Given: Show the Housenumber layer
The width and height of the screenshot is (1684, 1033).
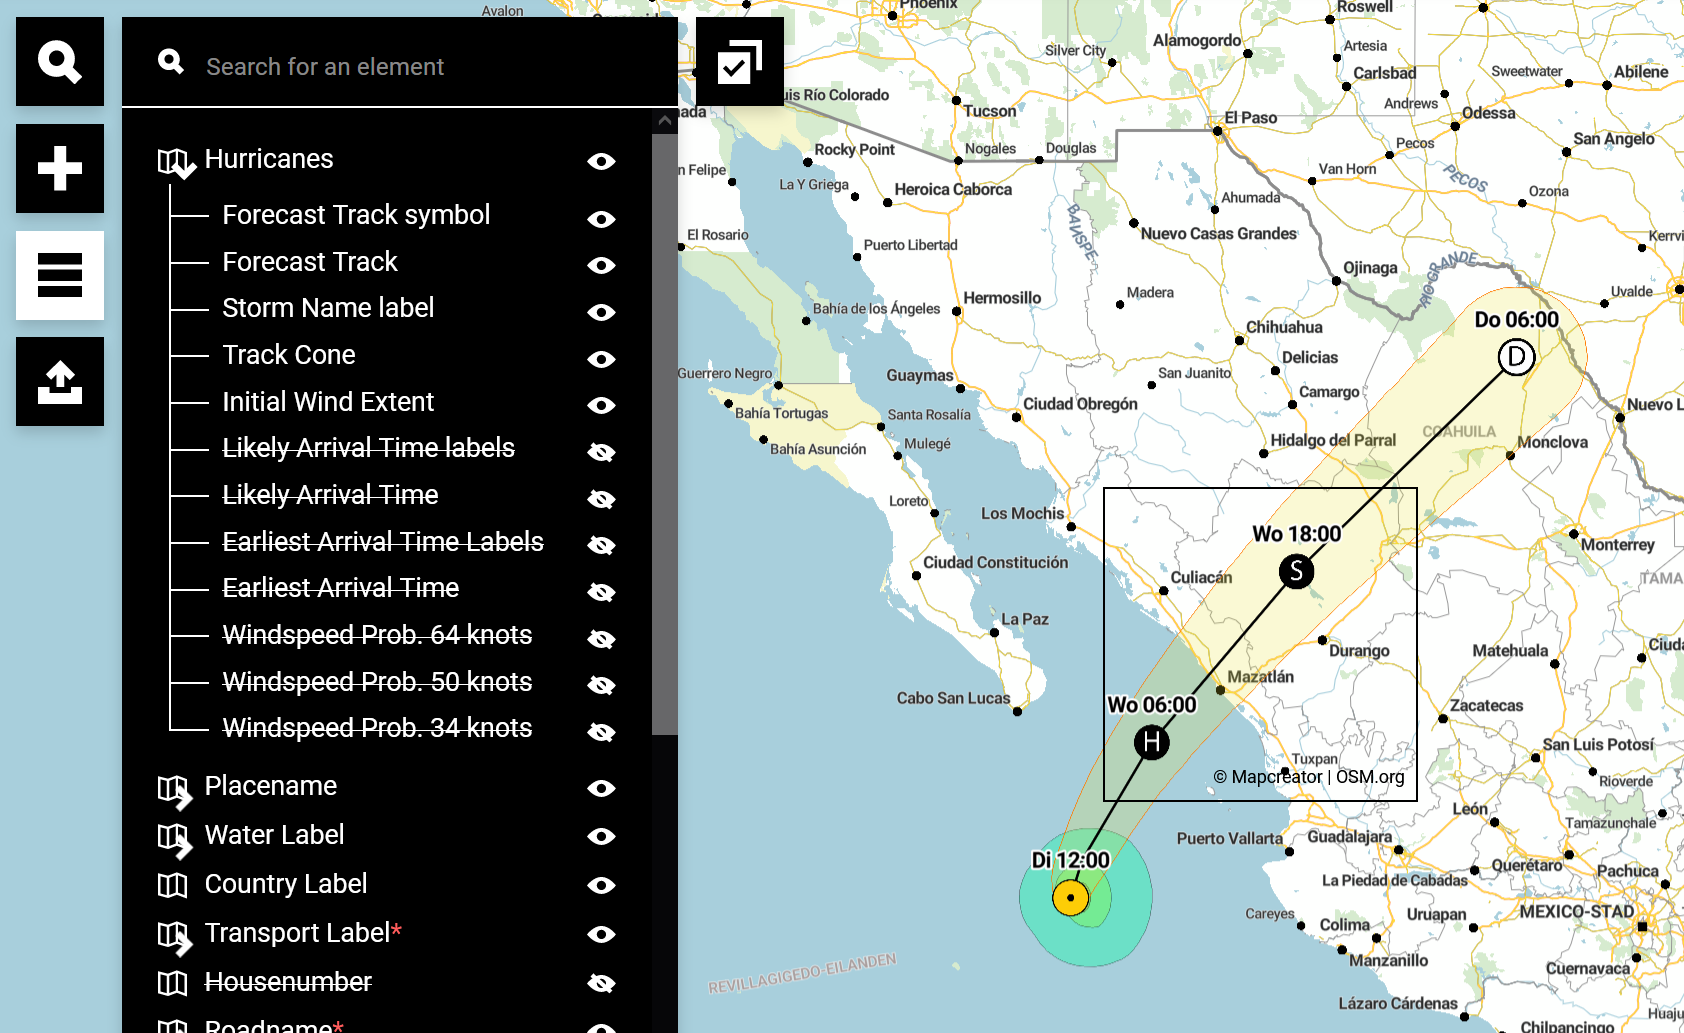Looking at the screenshot, I should [x=601, y=985].
